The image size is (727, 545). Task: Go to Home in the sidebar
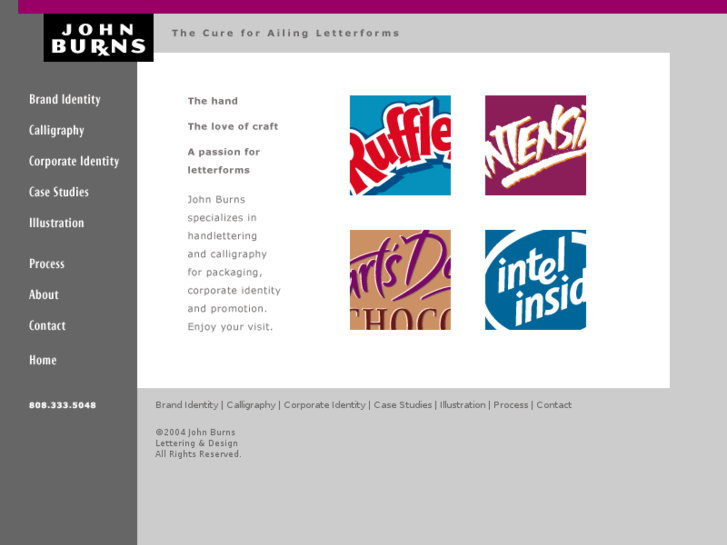point(43,360)
